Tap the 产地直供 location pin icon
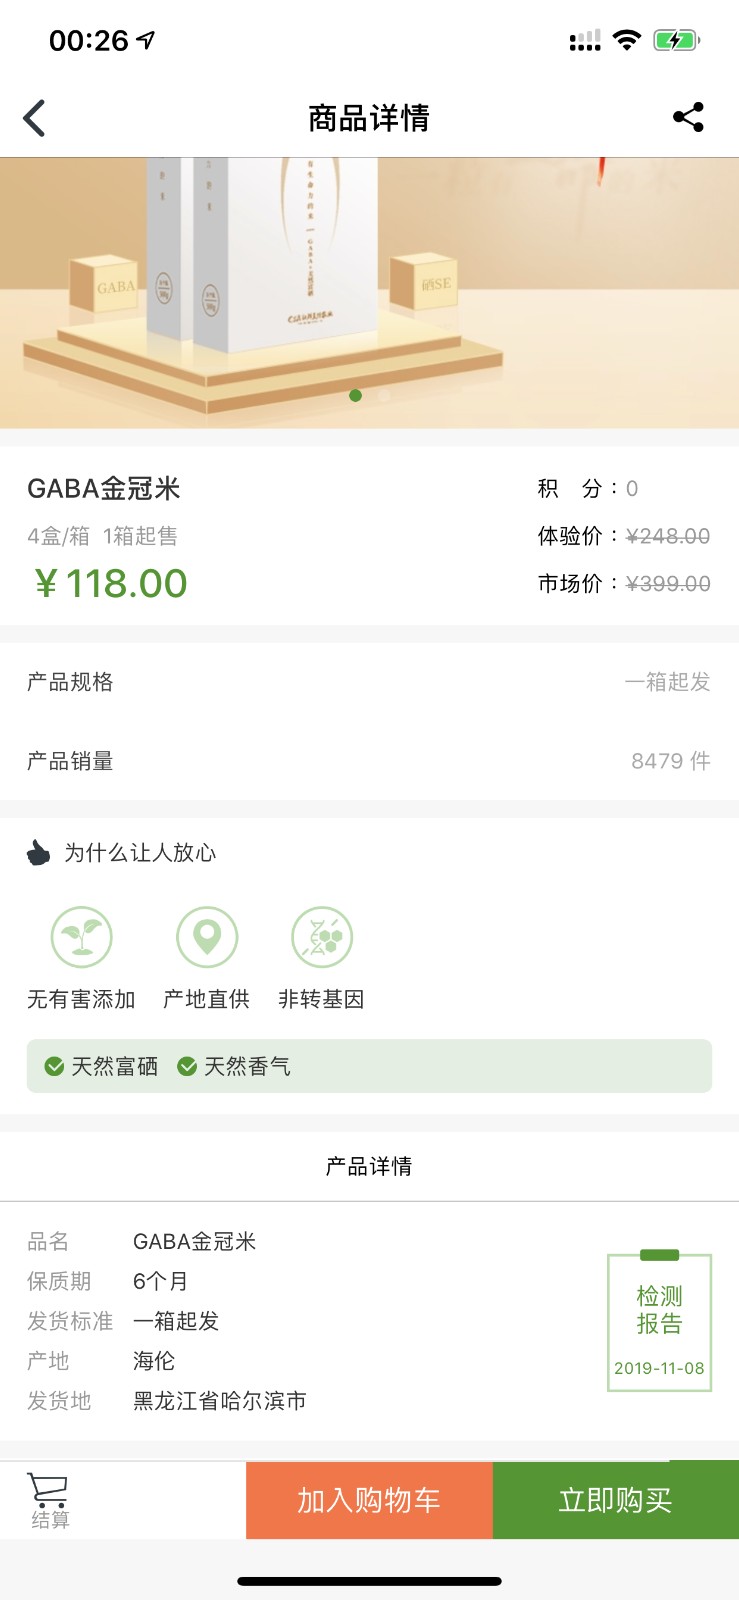Viewport: 739px width, 1600px height. pyautogui.click(x=207, y=937)
